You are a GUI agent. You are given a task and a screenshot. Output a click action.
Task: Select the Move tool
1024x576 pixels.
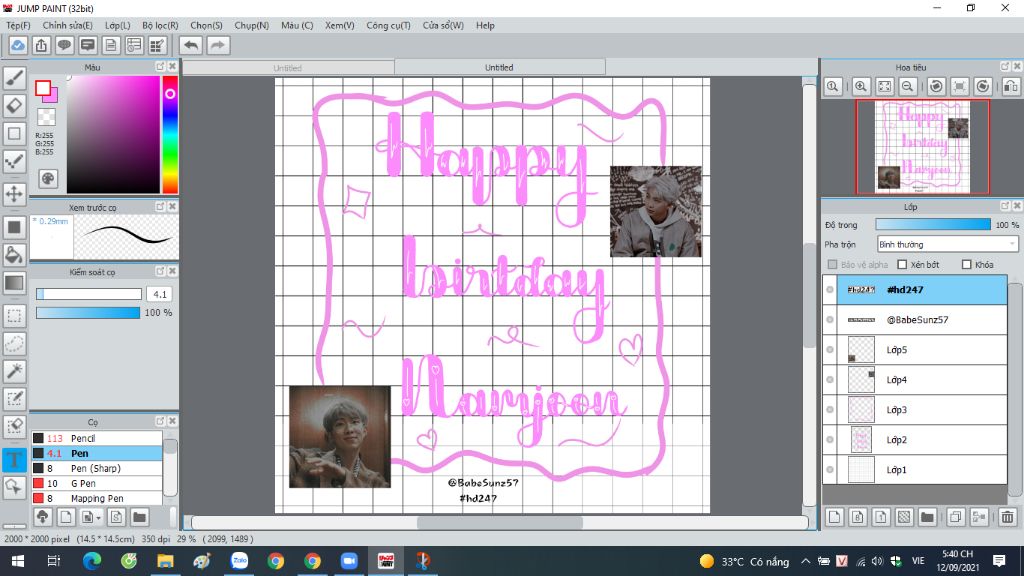14,194
